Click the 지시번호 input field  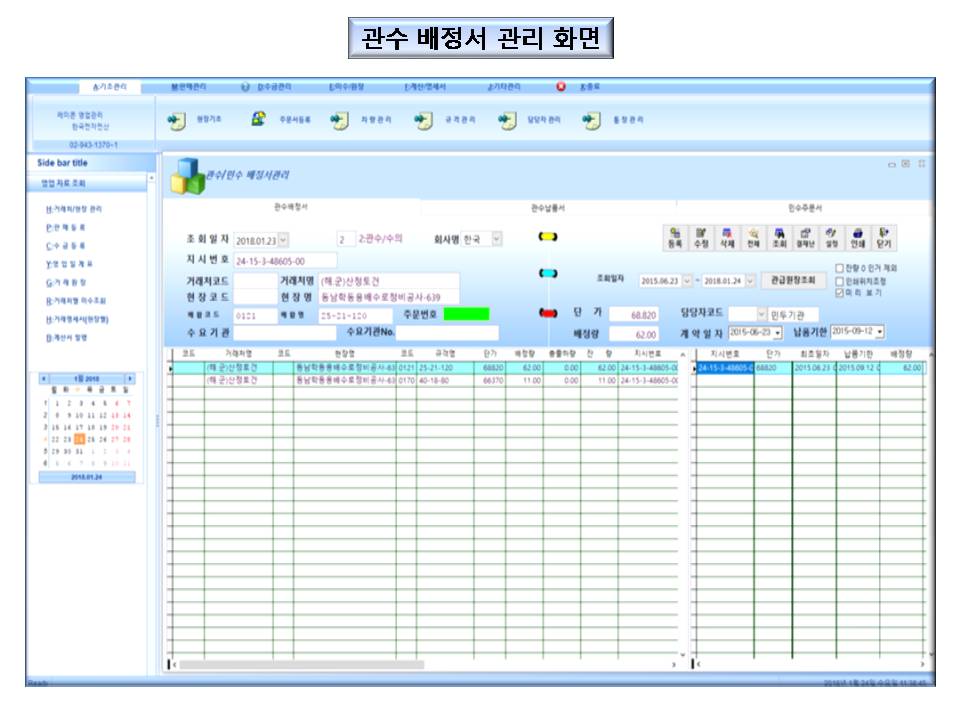[285, 260]
